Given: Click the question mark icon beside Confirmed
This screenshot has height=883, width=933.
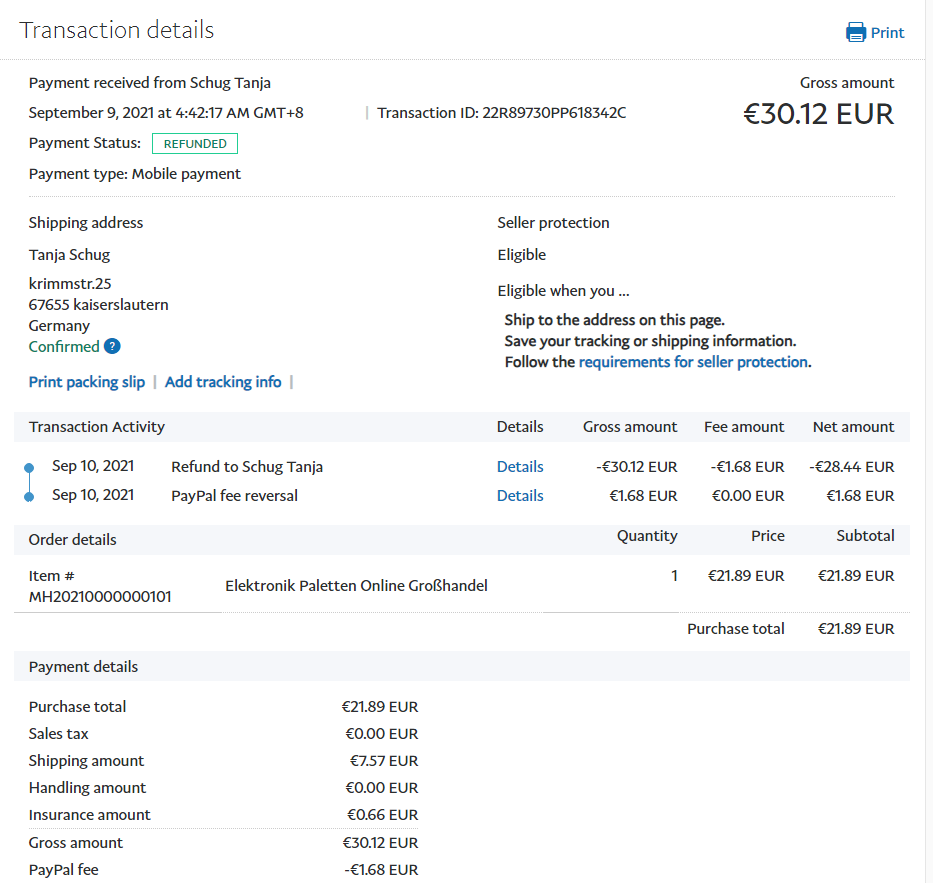Looking at the screenshot, I should point(112,347).
